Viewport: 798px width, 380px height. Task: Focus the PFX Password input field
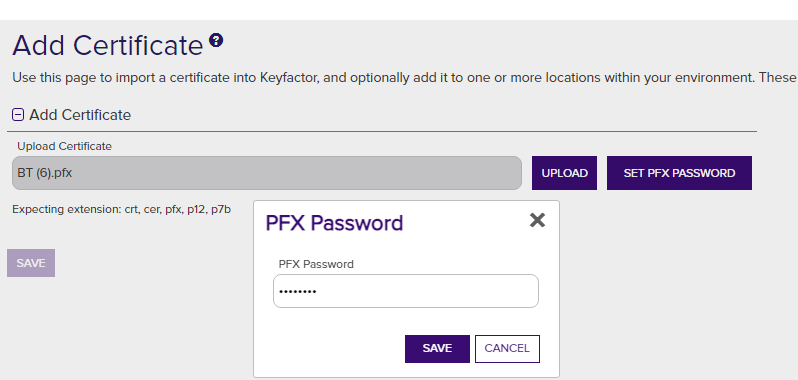(x=406, y=291)
